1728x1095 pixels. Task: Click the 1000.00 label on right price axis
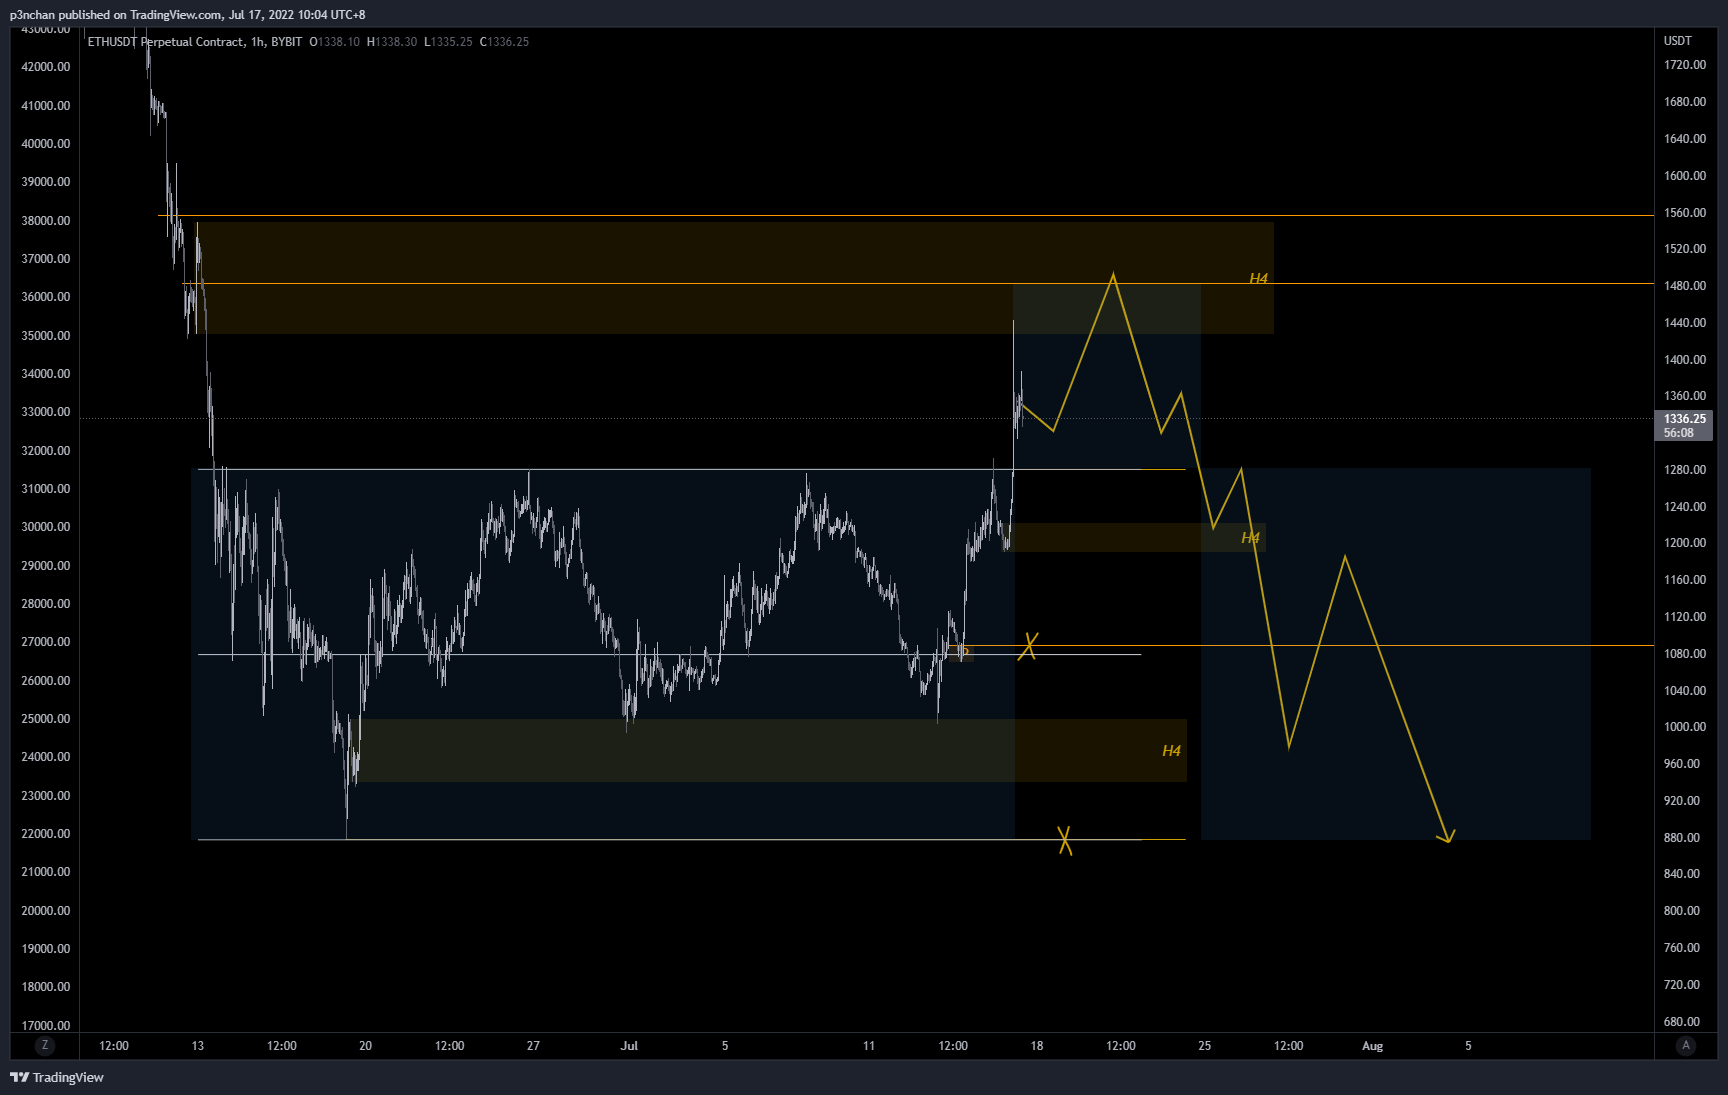coord(1684,727)
